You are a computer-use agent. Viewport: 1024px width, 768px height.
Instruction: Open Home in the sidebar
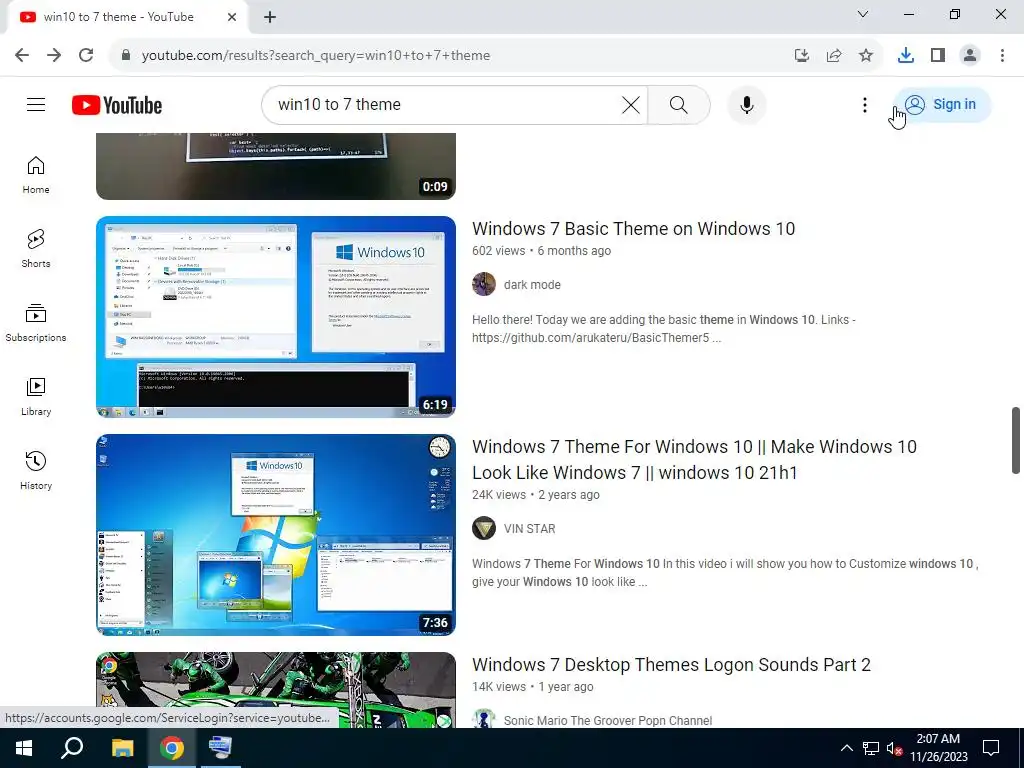[x=36, y=175]
